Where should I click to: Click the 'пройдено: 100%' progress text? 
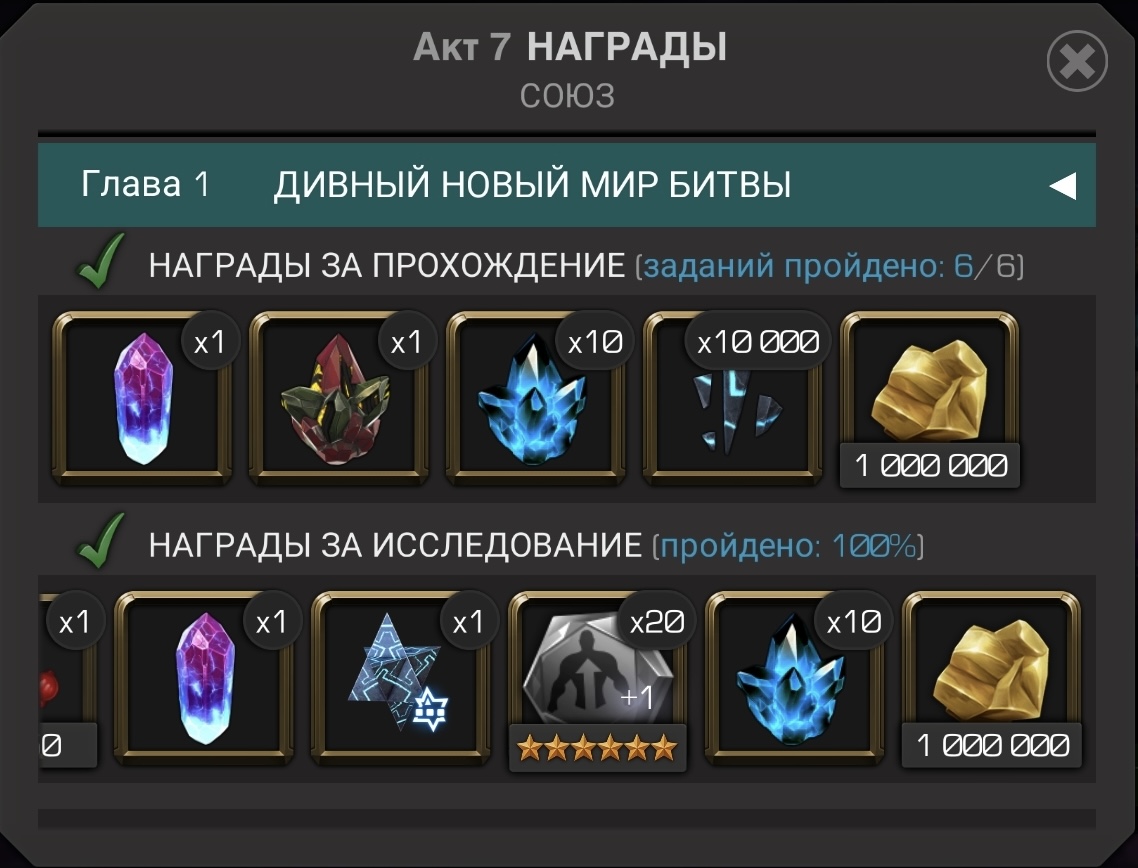(788, 546)
